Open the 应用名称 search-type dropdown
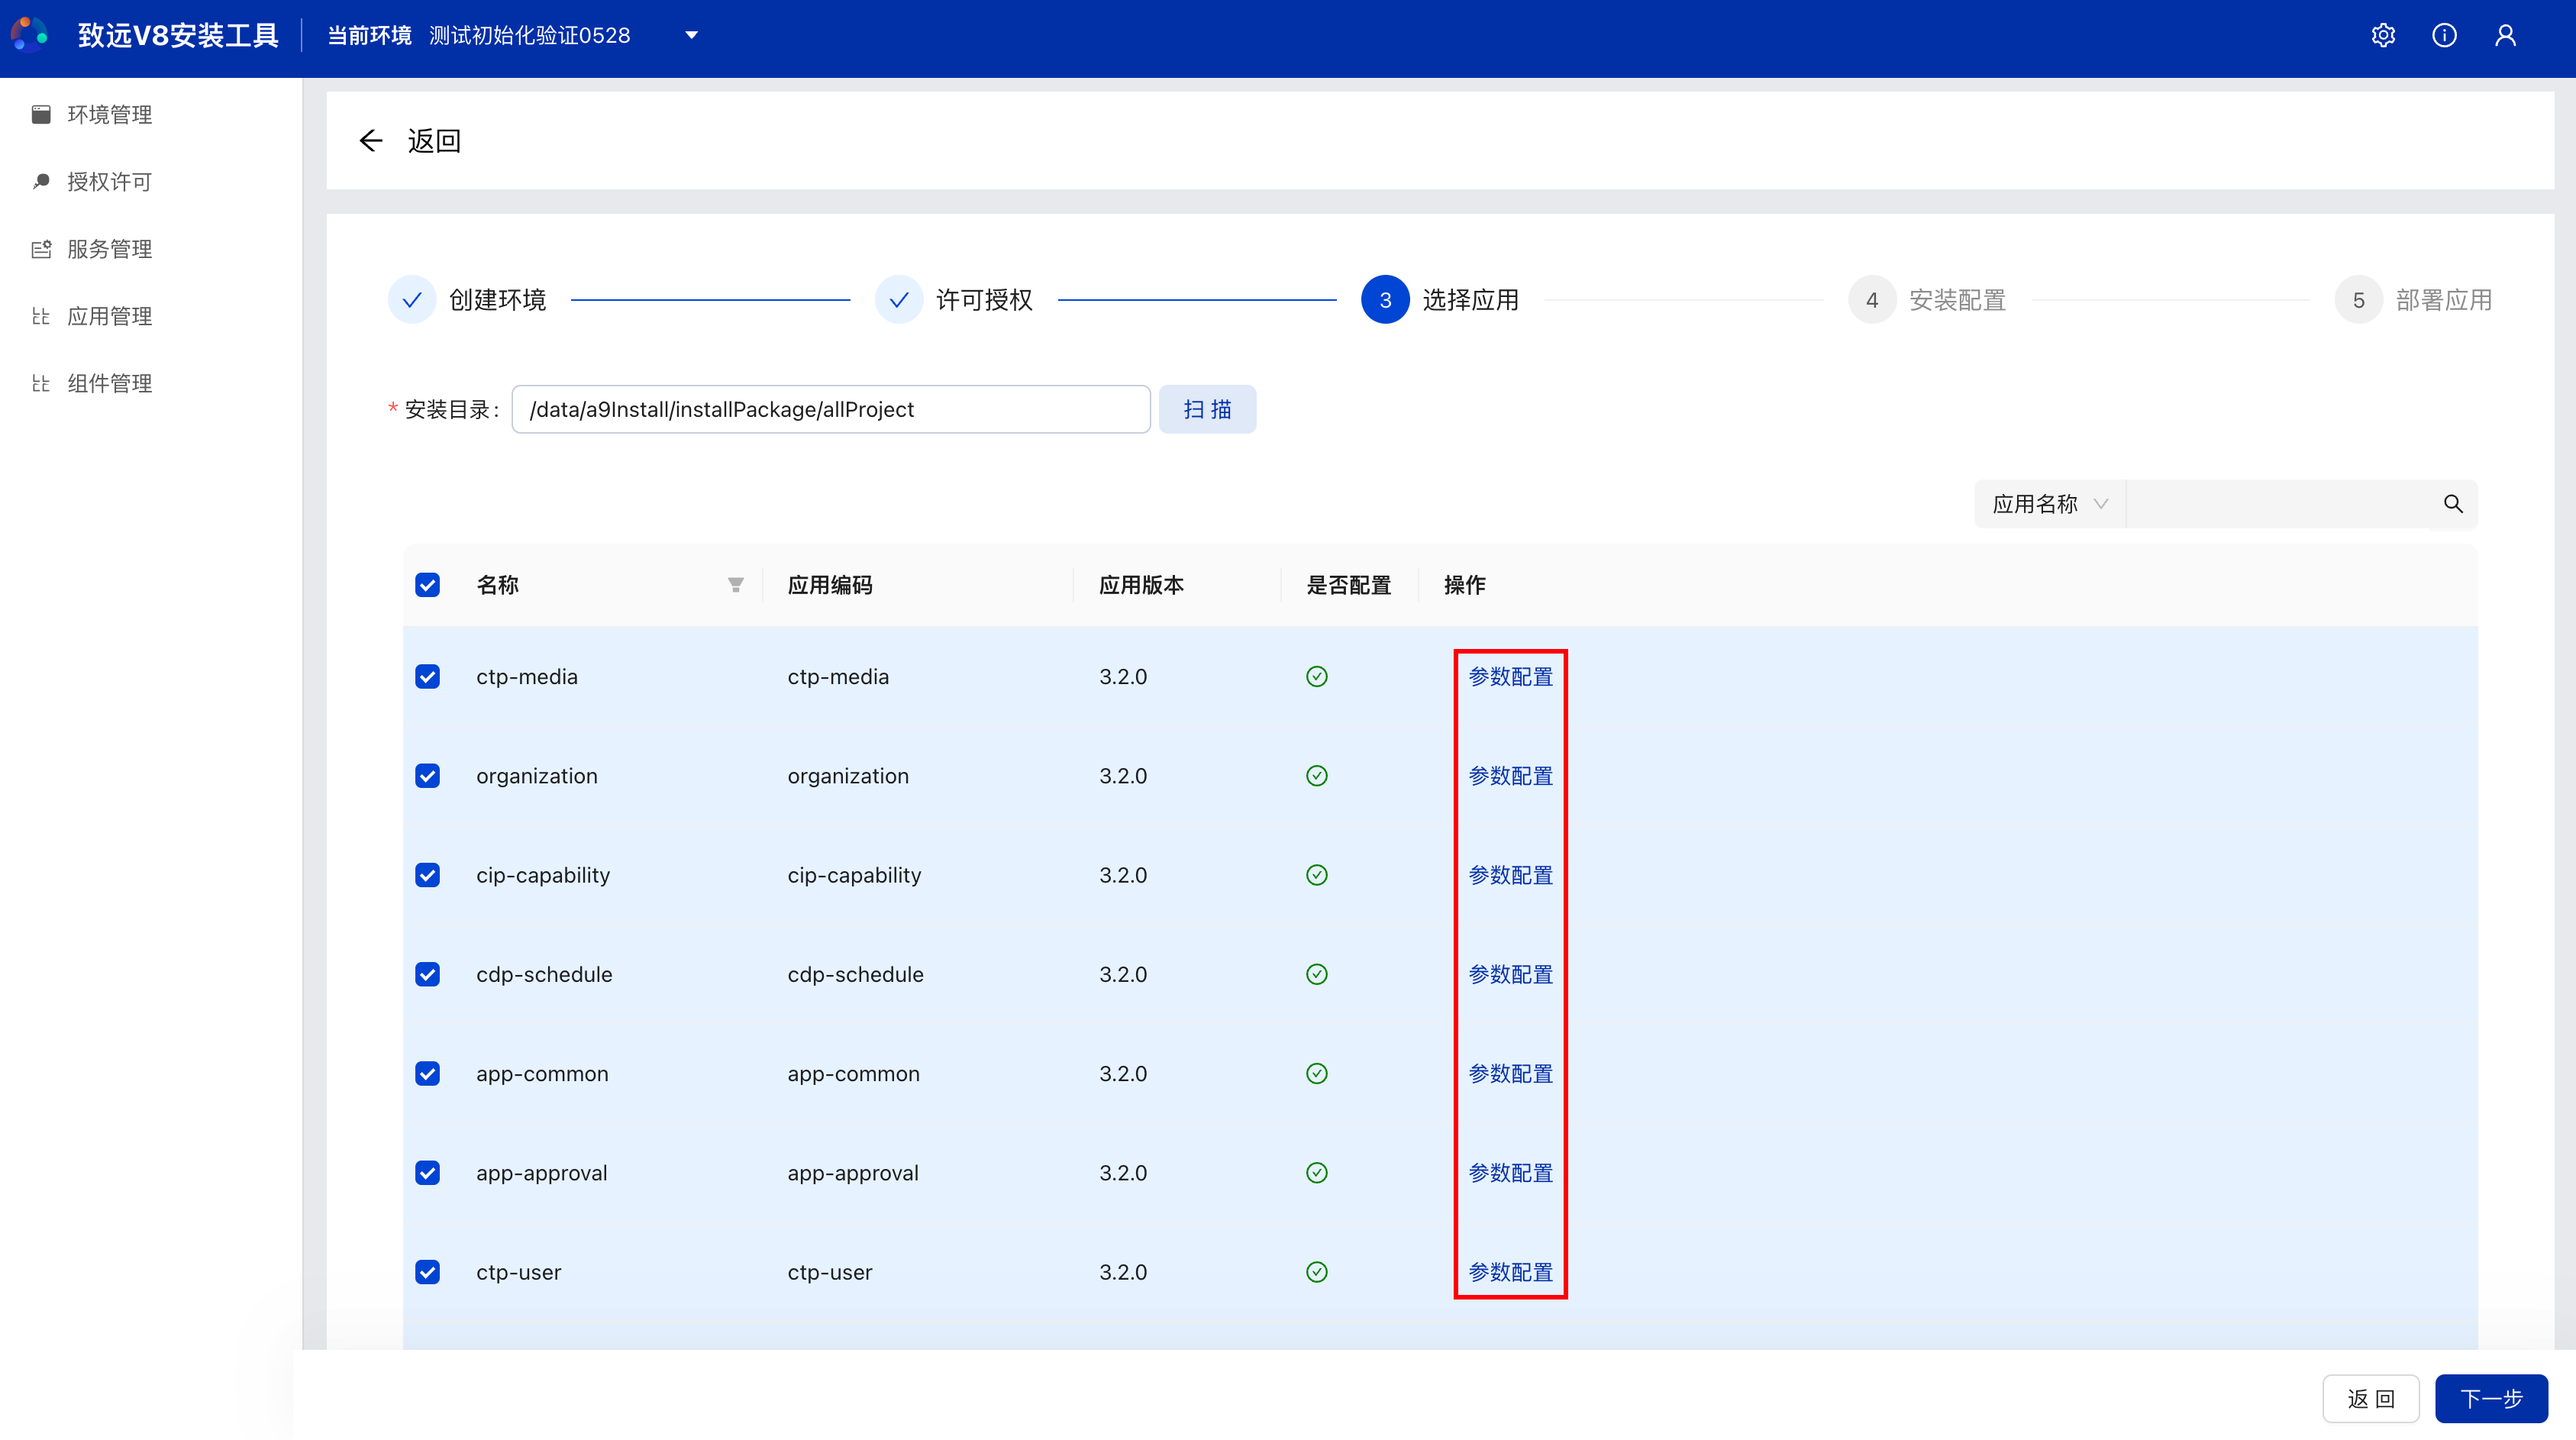The height and width of the screenshot is (1440, 2576). (2049, 503)
